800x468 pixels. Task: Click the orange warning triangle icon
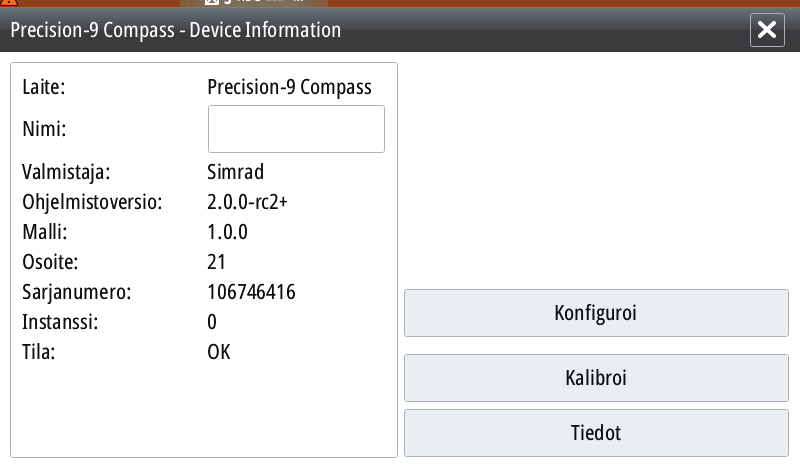tap(9, 2)
